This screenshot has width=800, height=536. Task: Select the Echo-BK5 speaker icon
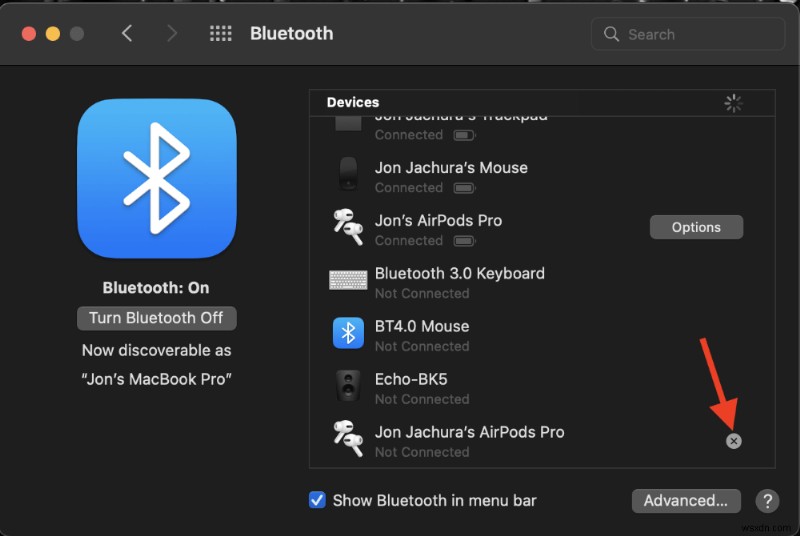tap(348, 386)
